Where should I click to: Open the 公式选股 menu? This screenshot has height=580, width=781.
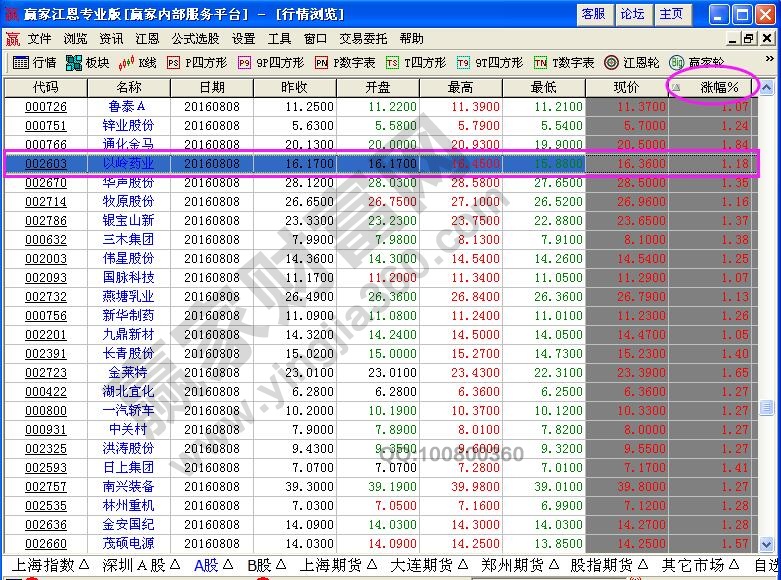(x=195, y=38)
